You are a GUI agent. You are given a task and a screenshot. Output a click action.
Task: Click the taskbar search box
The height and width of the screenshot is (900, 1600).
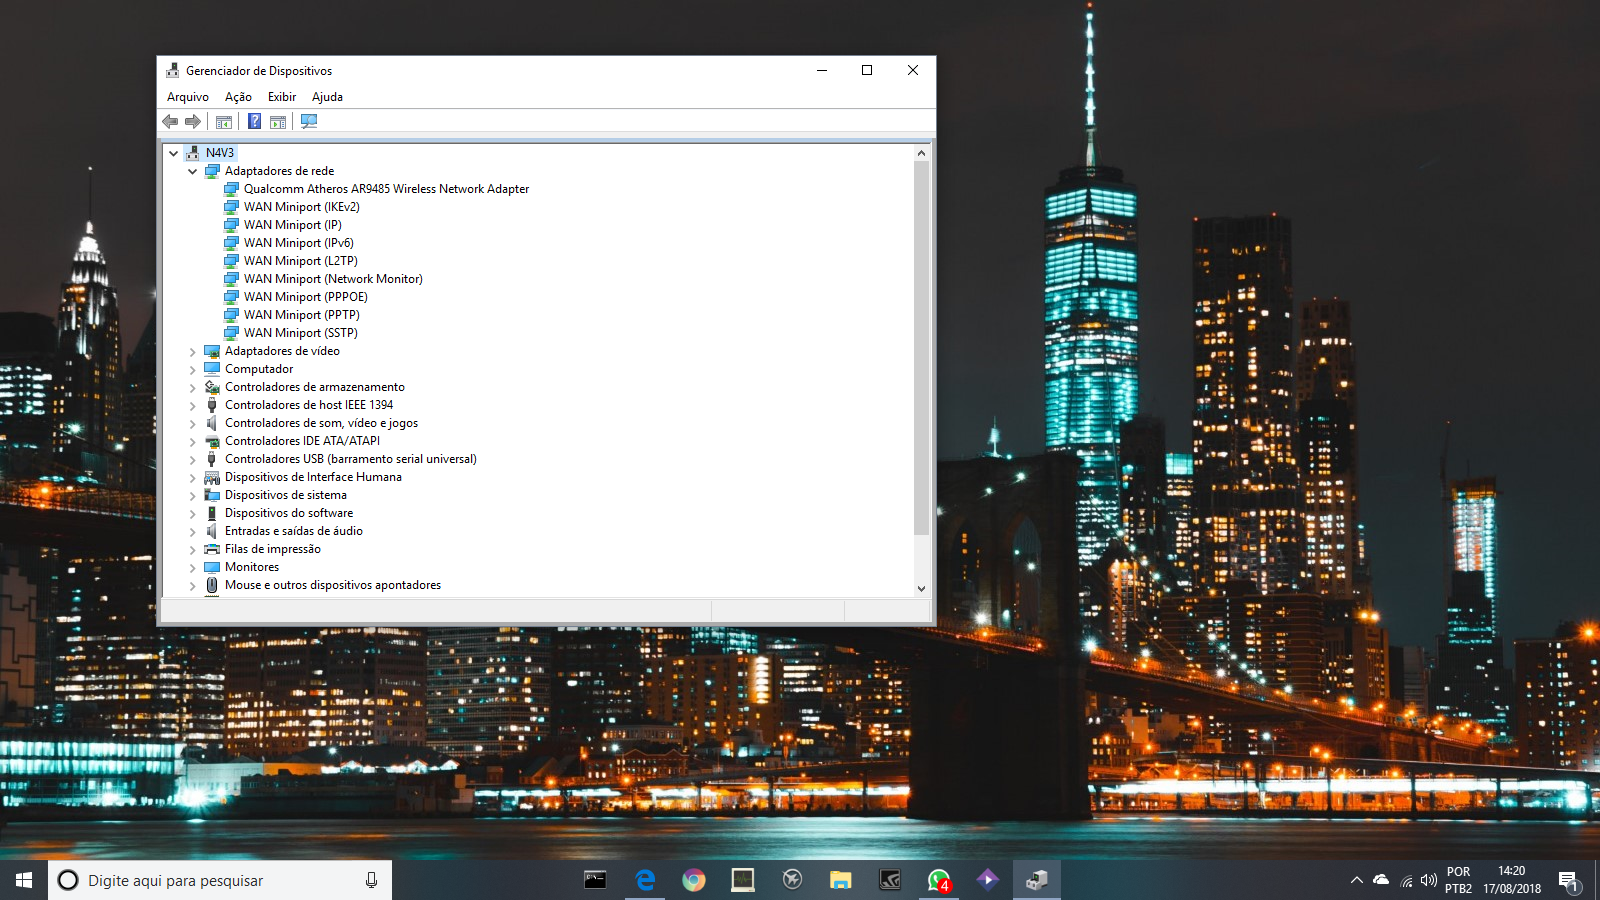pos(220,880)
